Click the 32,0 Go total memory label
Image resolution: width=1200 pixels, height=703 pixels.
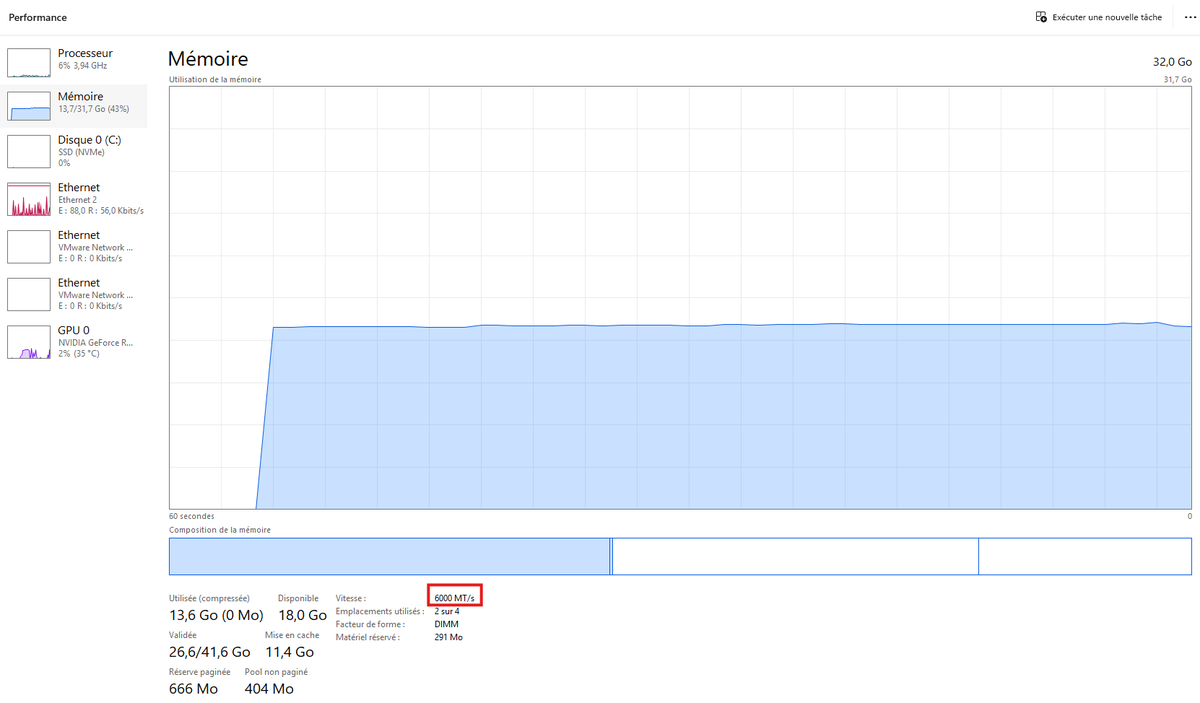click(x=1173, y=62)
